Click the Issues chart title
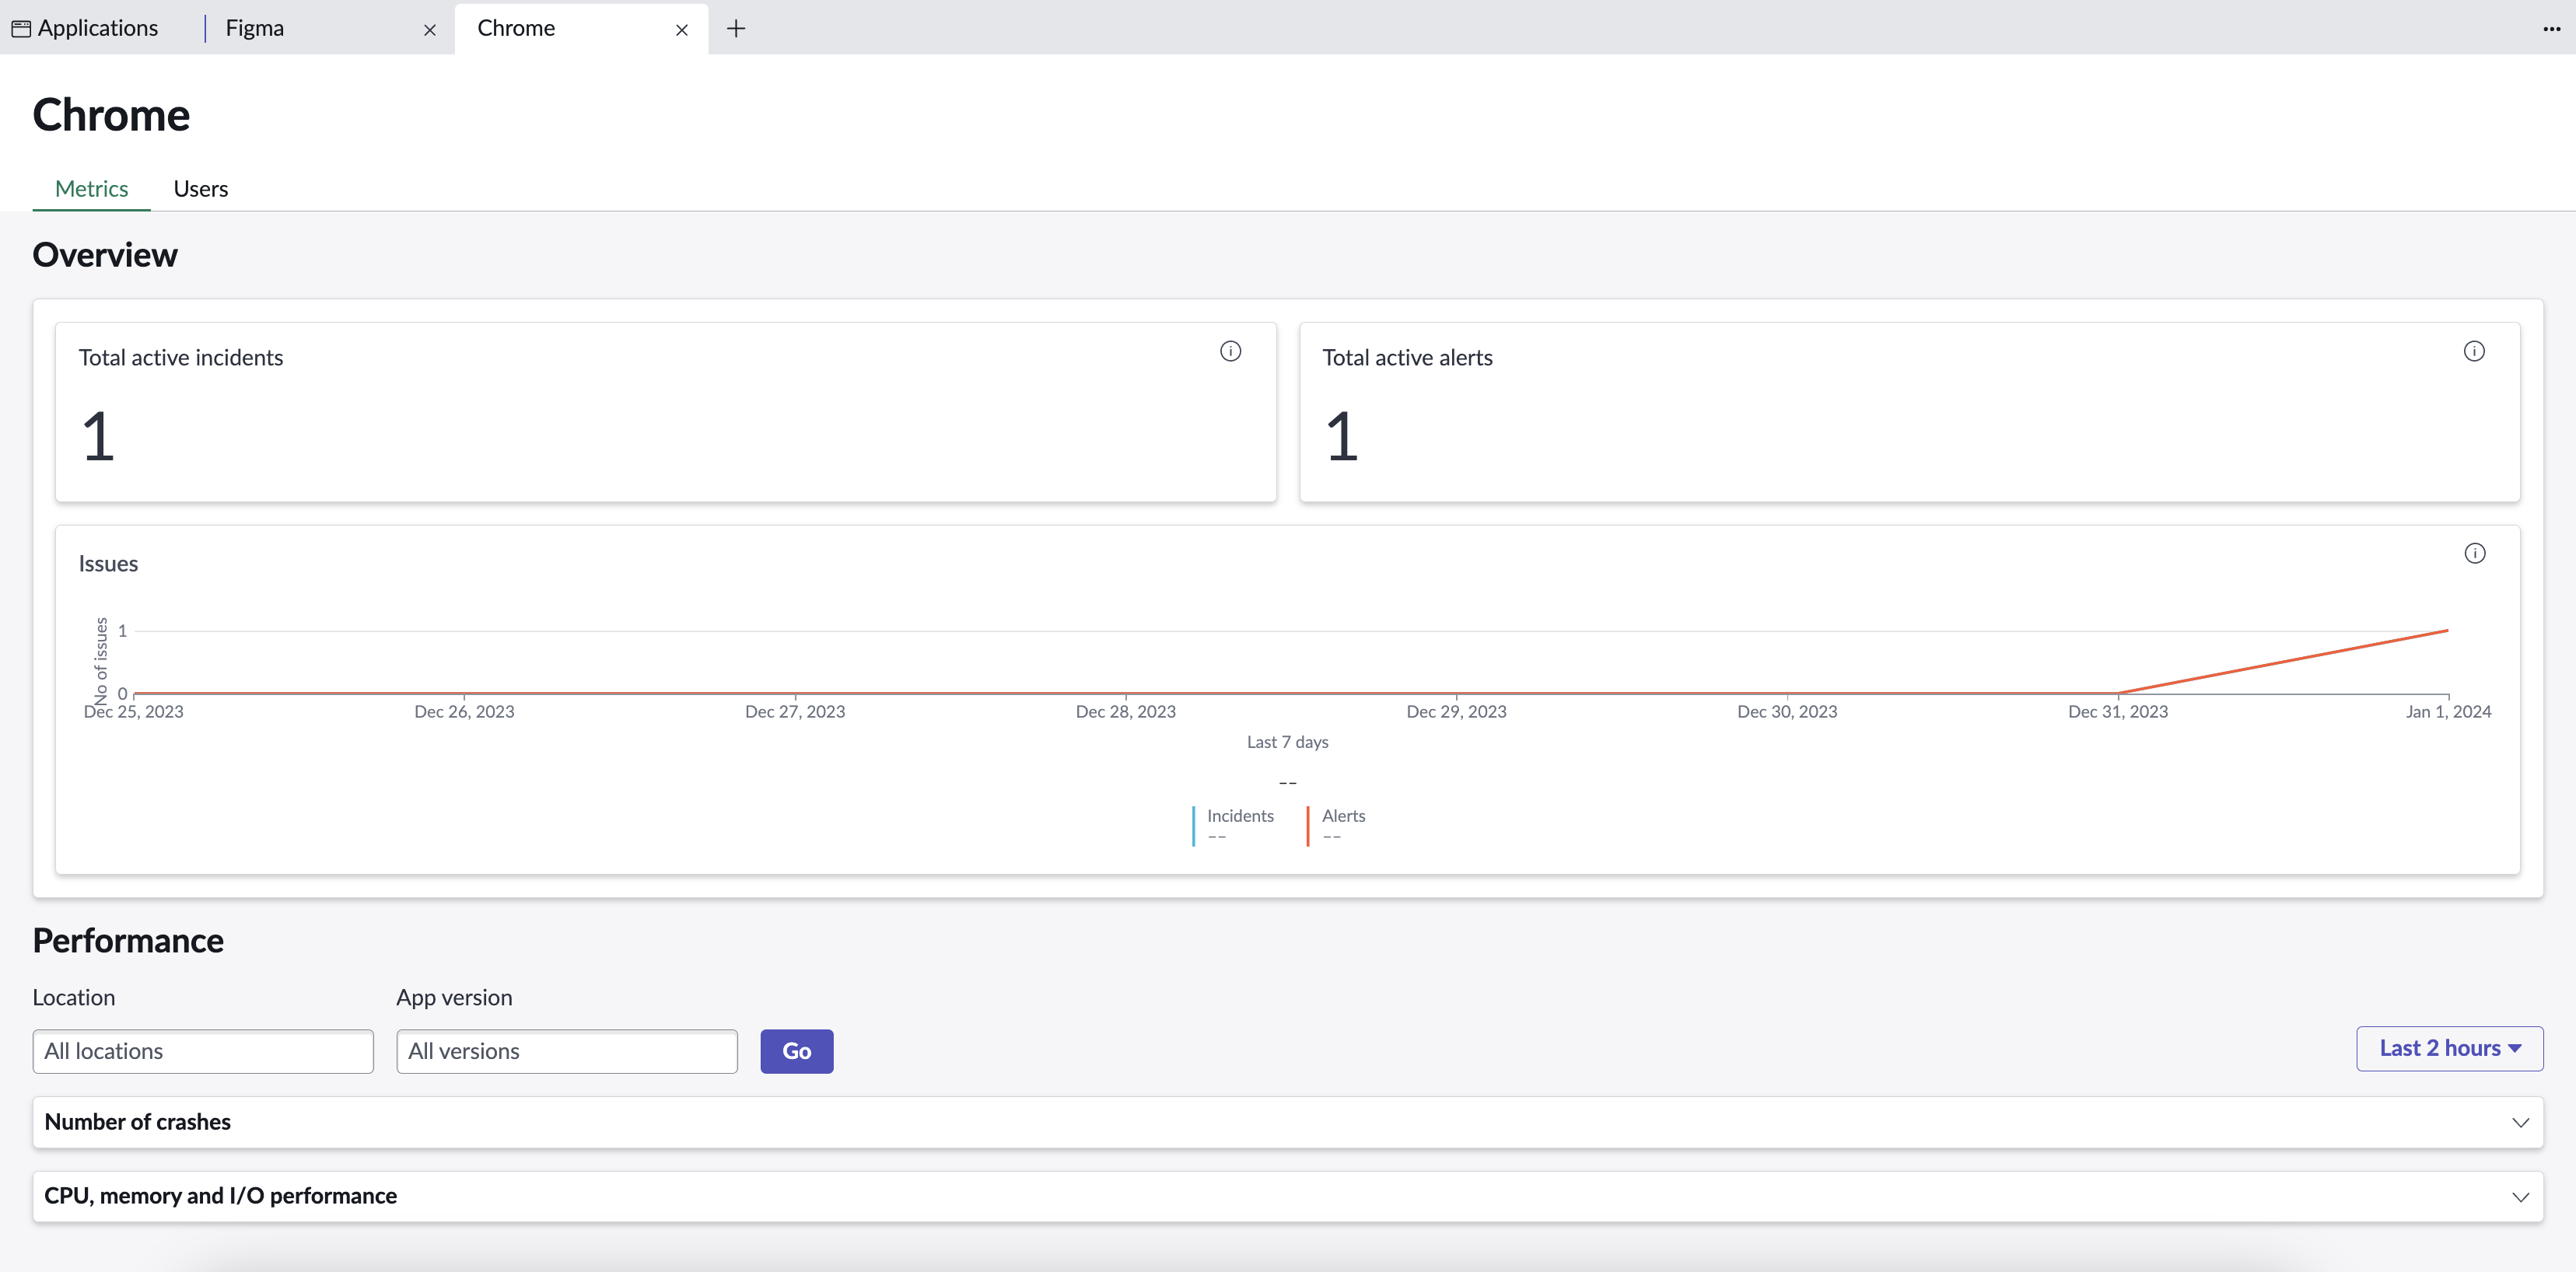Viewport: 2576px width, 1272px height. pos(108,564)
